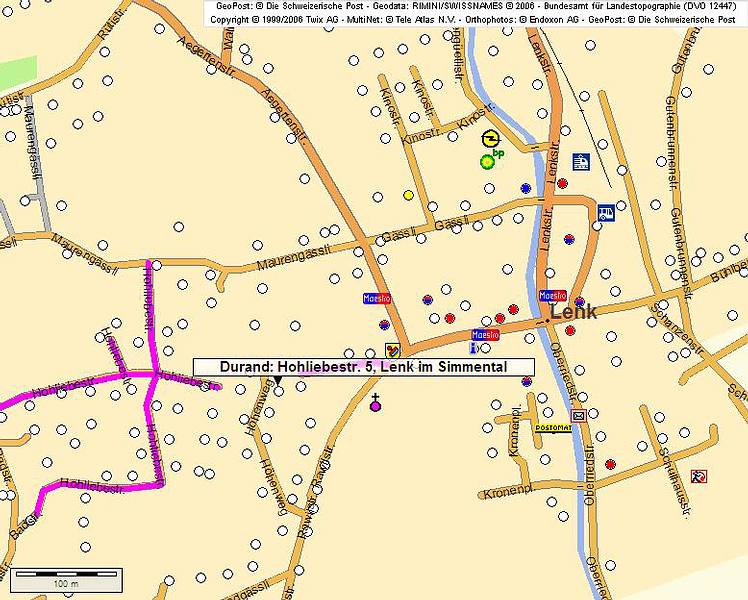The image size is (748, 600).
Task: Click the yellow dot marker near Kinostr.
Action: (x=408, y=194)
